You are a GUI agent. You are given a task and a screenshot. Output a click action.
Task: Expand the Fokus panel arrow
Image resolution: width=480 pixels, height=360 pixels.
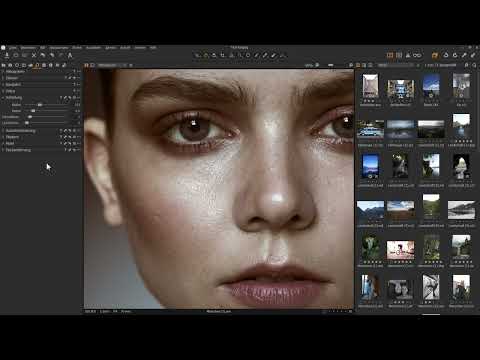coord(3,91)
